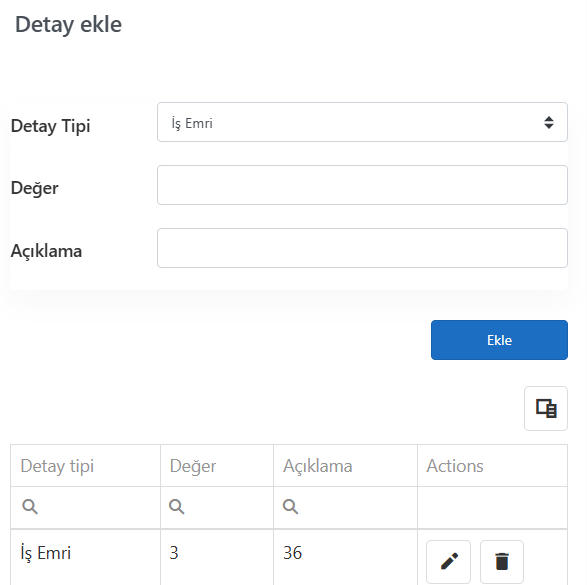Open search operations icon under Değer column
The image size is (587, 585).
tap(177, 507)
